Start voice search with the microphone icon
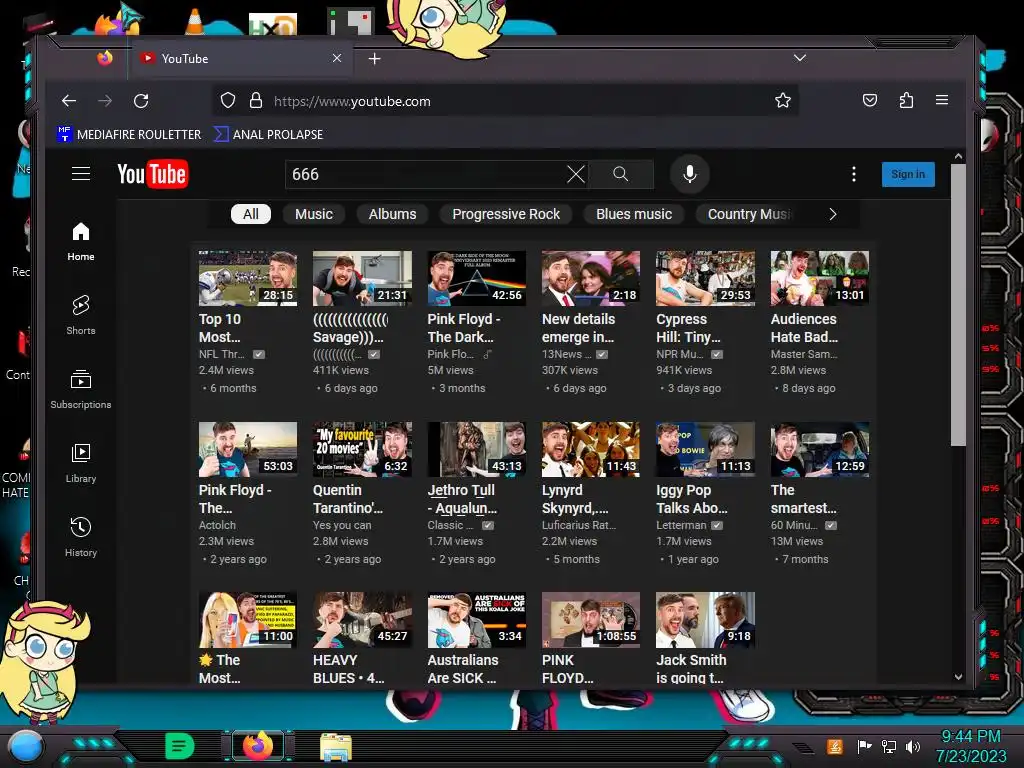Image resolution: width=1024 pixels, height=768 pixels. pyautogui.click(x=690, y=174)
